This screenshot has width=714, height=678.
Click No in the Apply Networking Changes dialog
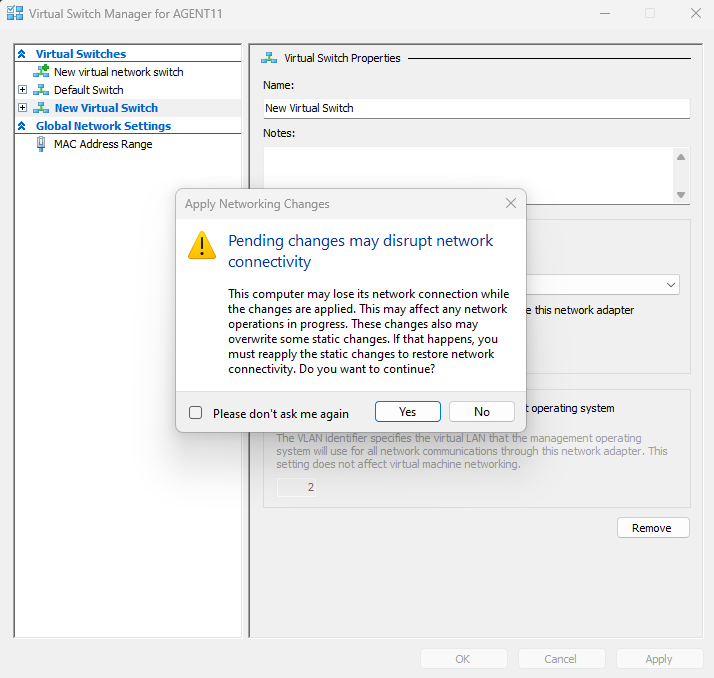click(x=482, y=412)
